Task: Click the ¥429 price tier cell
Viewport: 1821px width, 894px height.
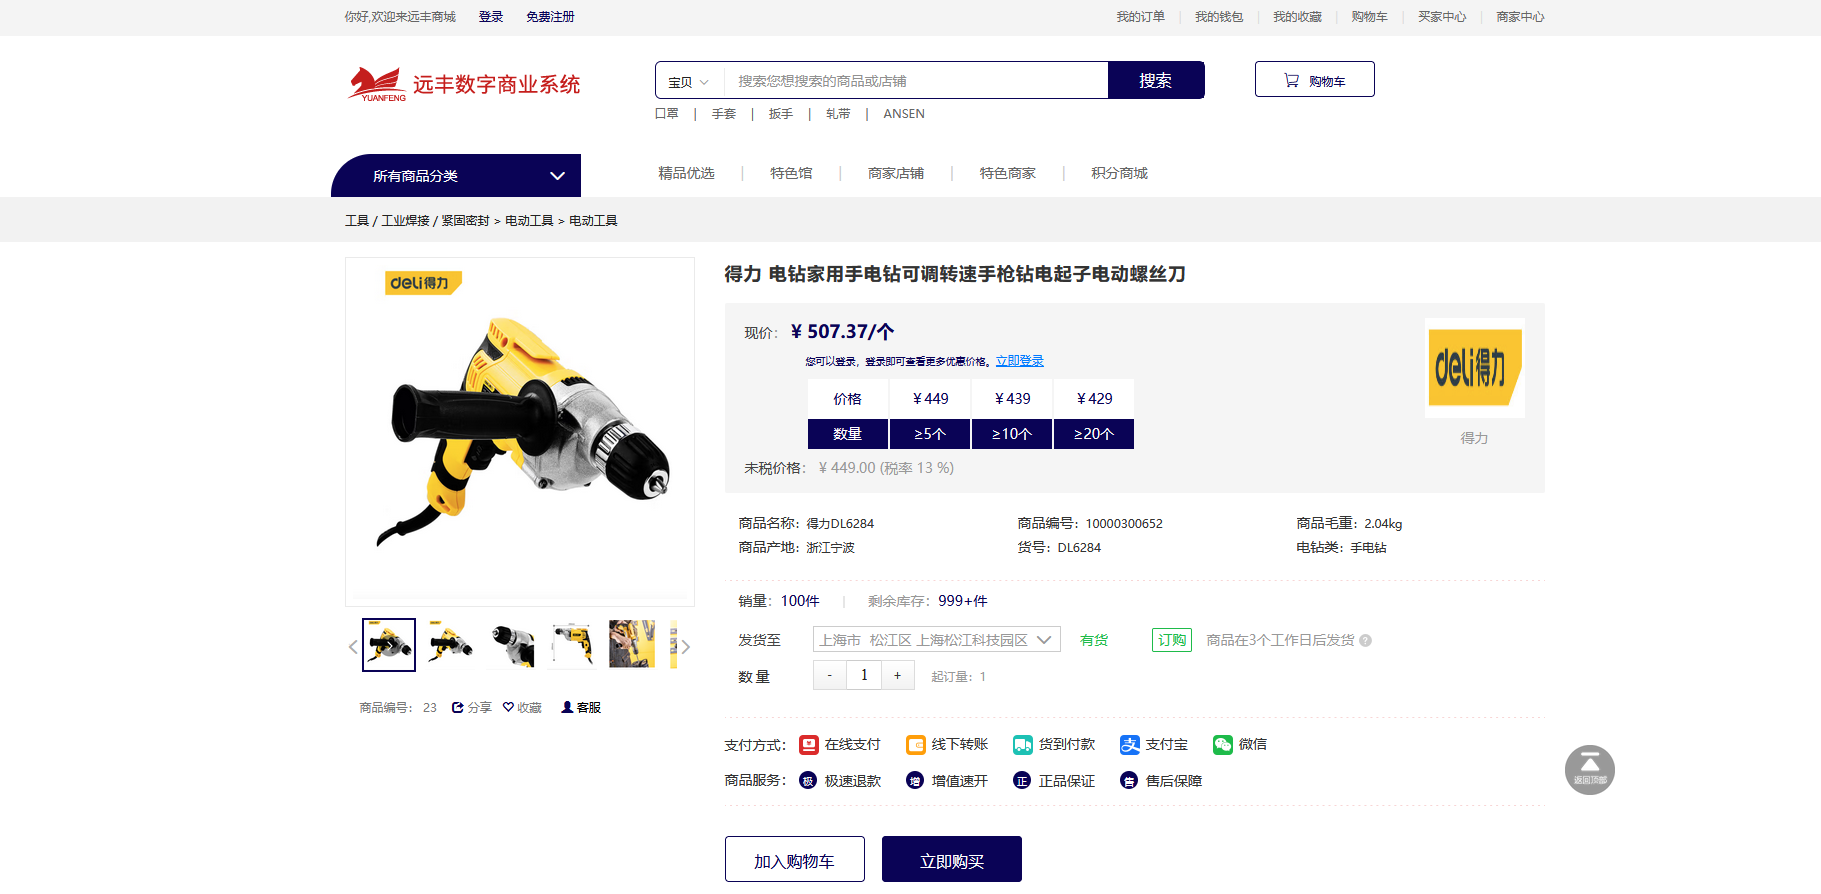Action: pos(1094,398)
